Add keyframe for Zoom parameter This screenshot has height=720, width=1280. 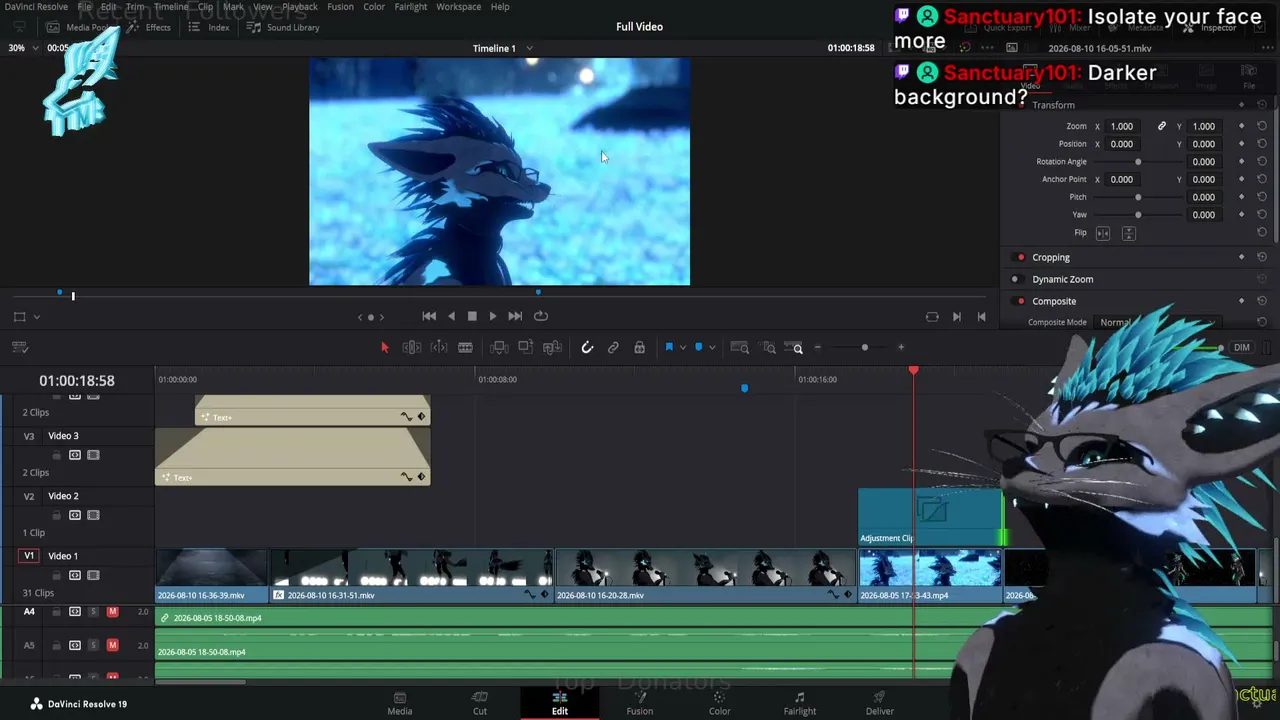(1242, 127)
